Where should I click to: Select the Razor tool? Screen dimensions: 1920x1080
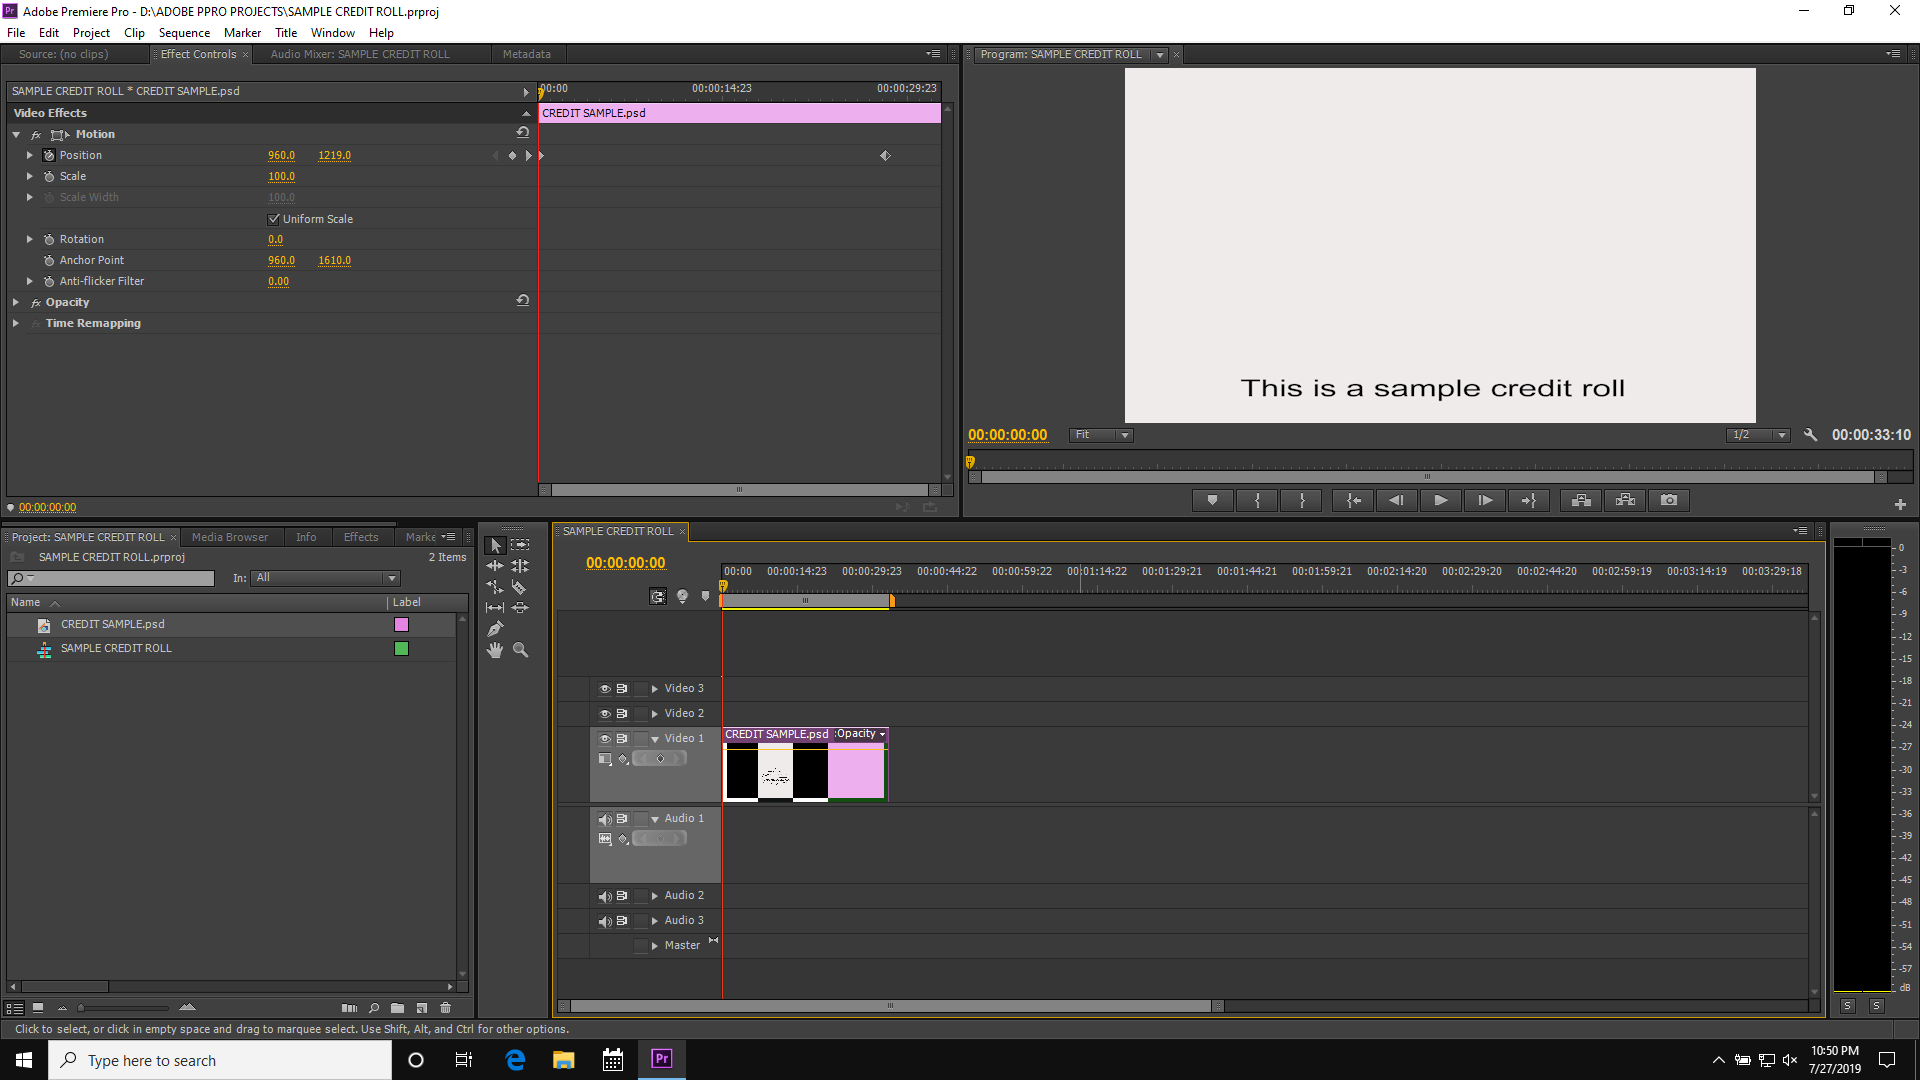(x=520, y=587)
